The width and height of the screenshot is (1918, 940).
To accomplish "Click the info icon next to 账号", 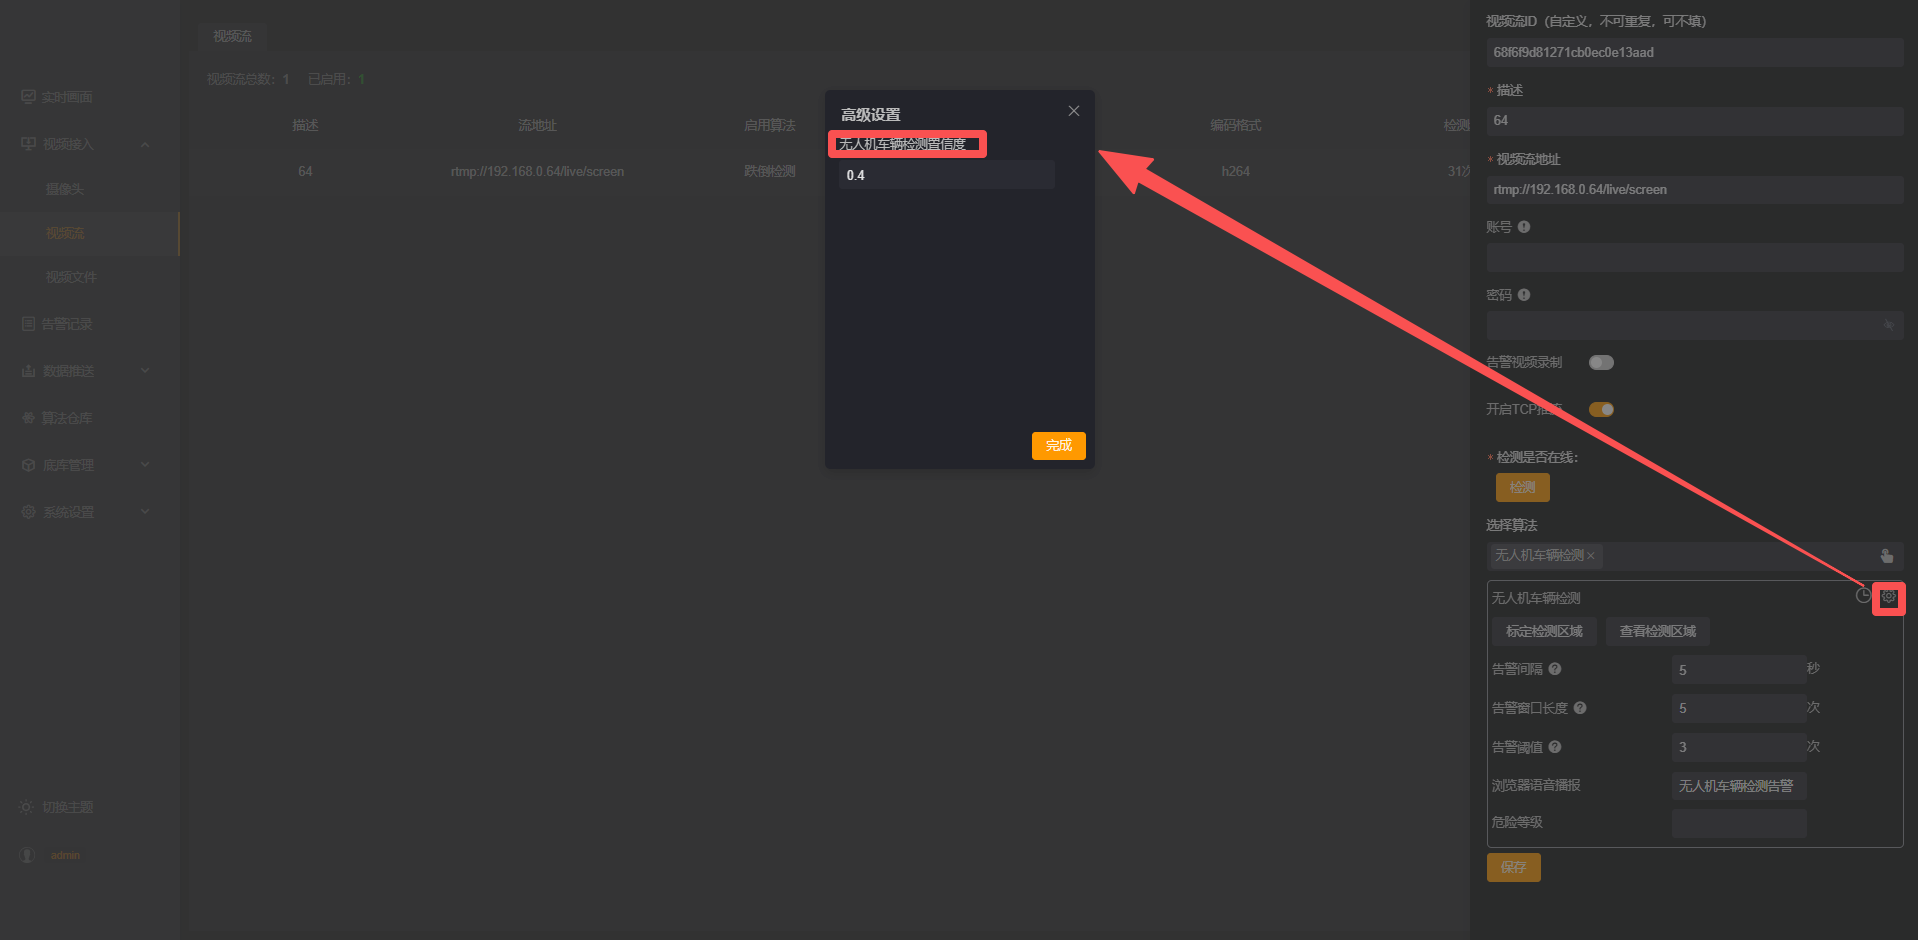I will pyautogui.click(x=1524, y=227).
